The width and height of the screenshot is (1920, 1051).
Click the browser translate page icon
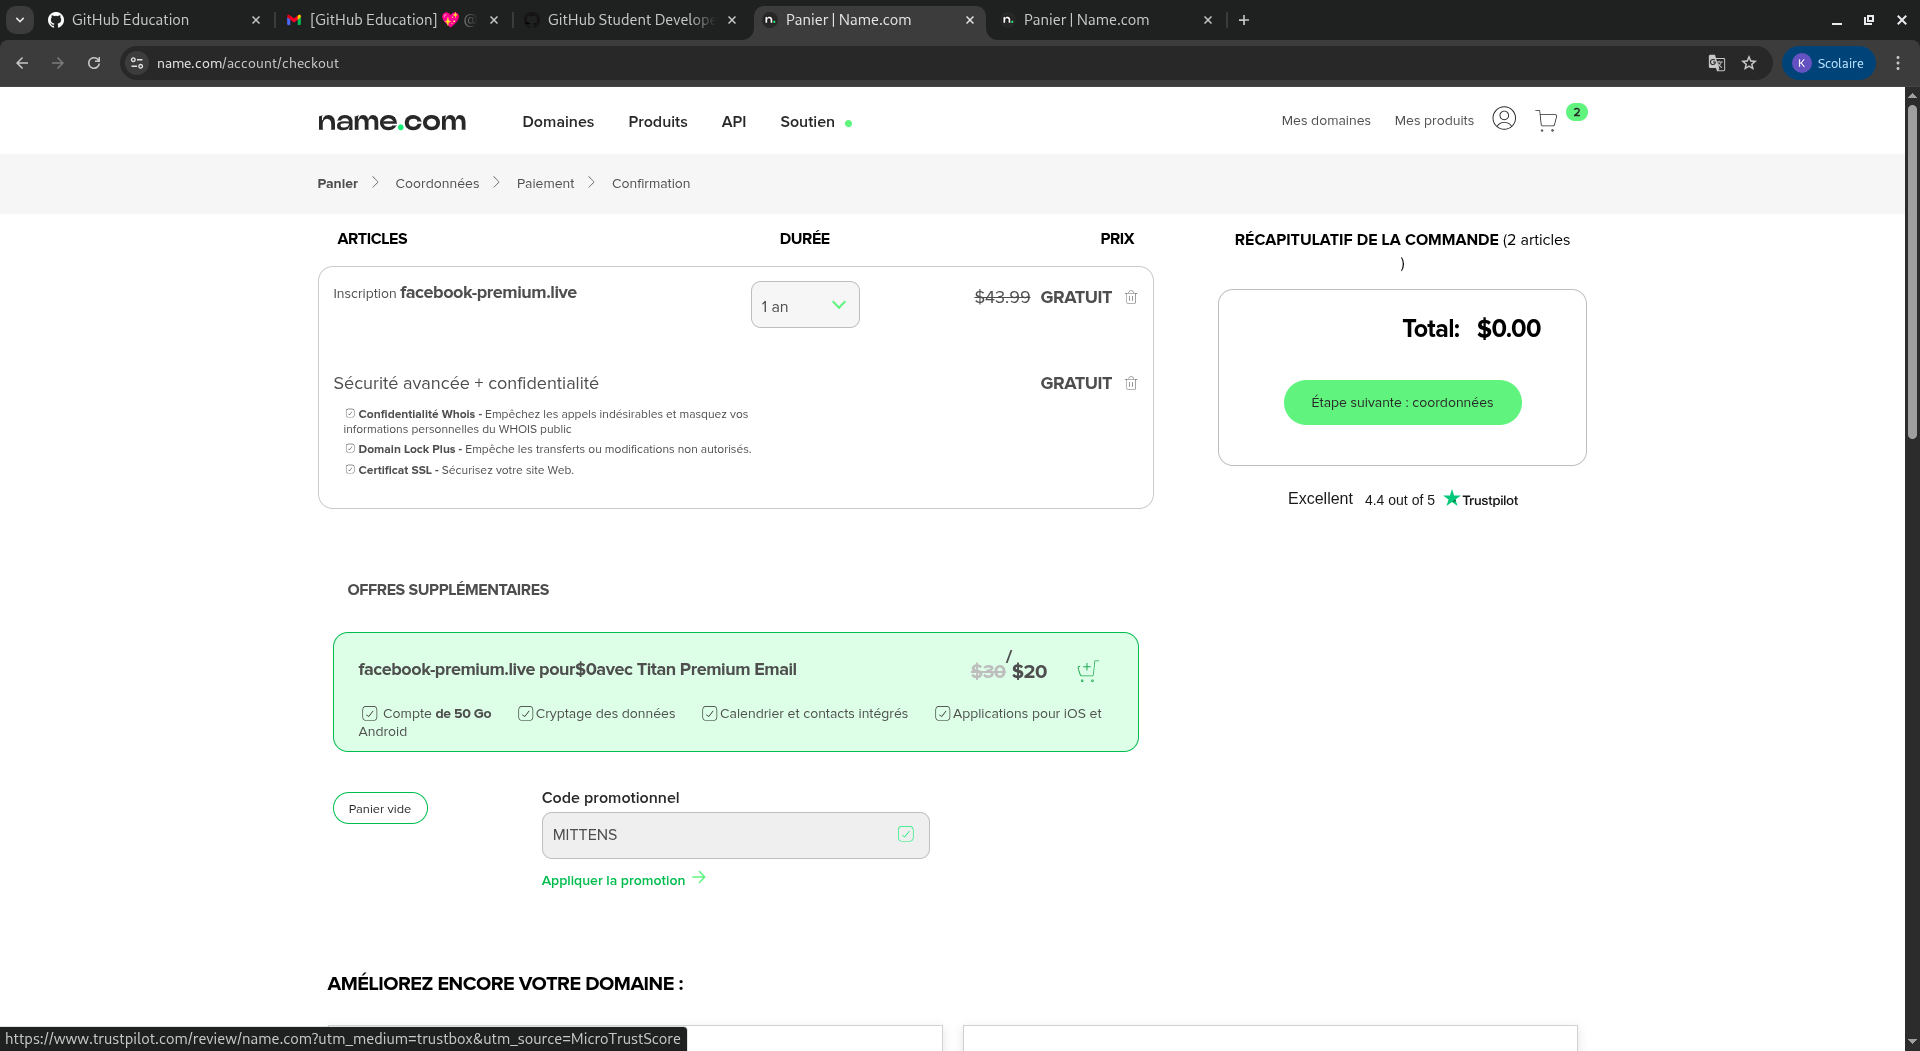pos(1716,63)
